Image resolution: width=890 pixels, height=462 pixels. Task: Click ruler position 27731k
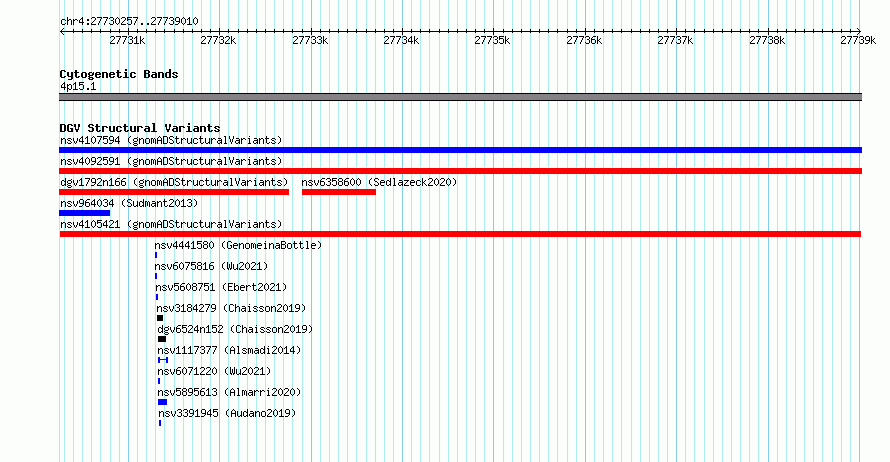(127, 40)
